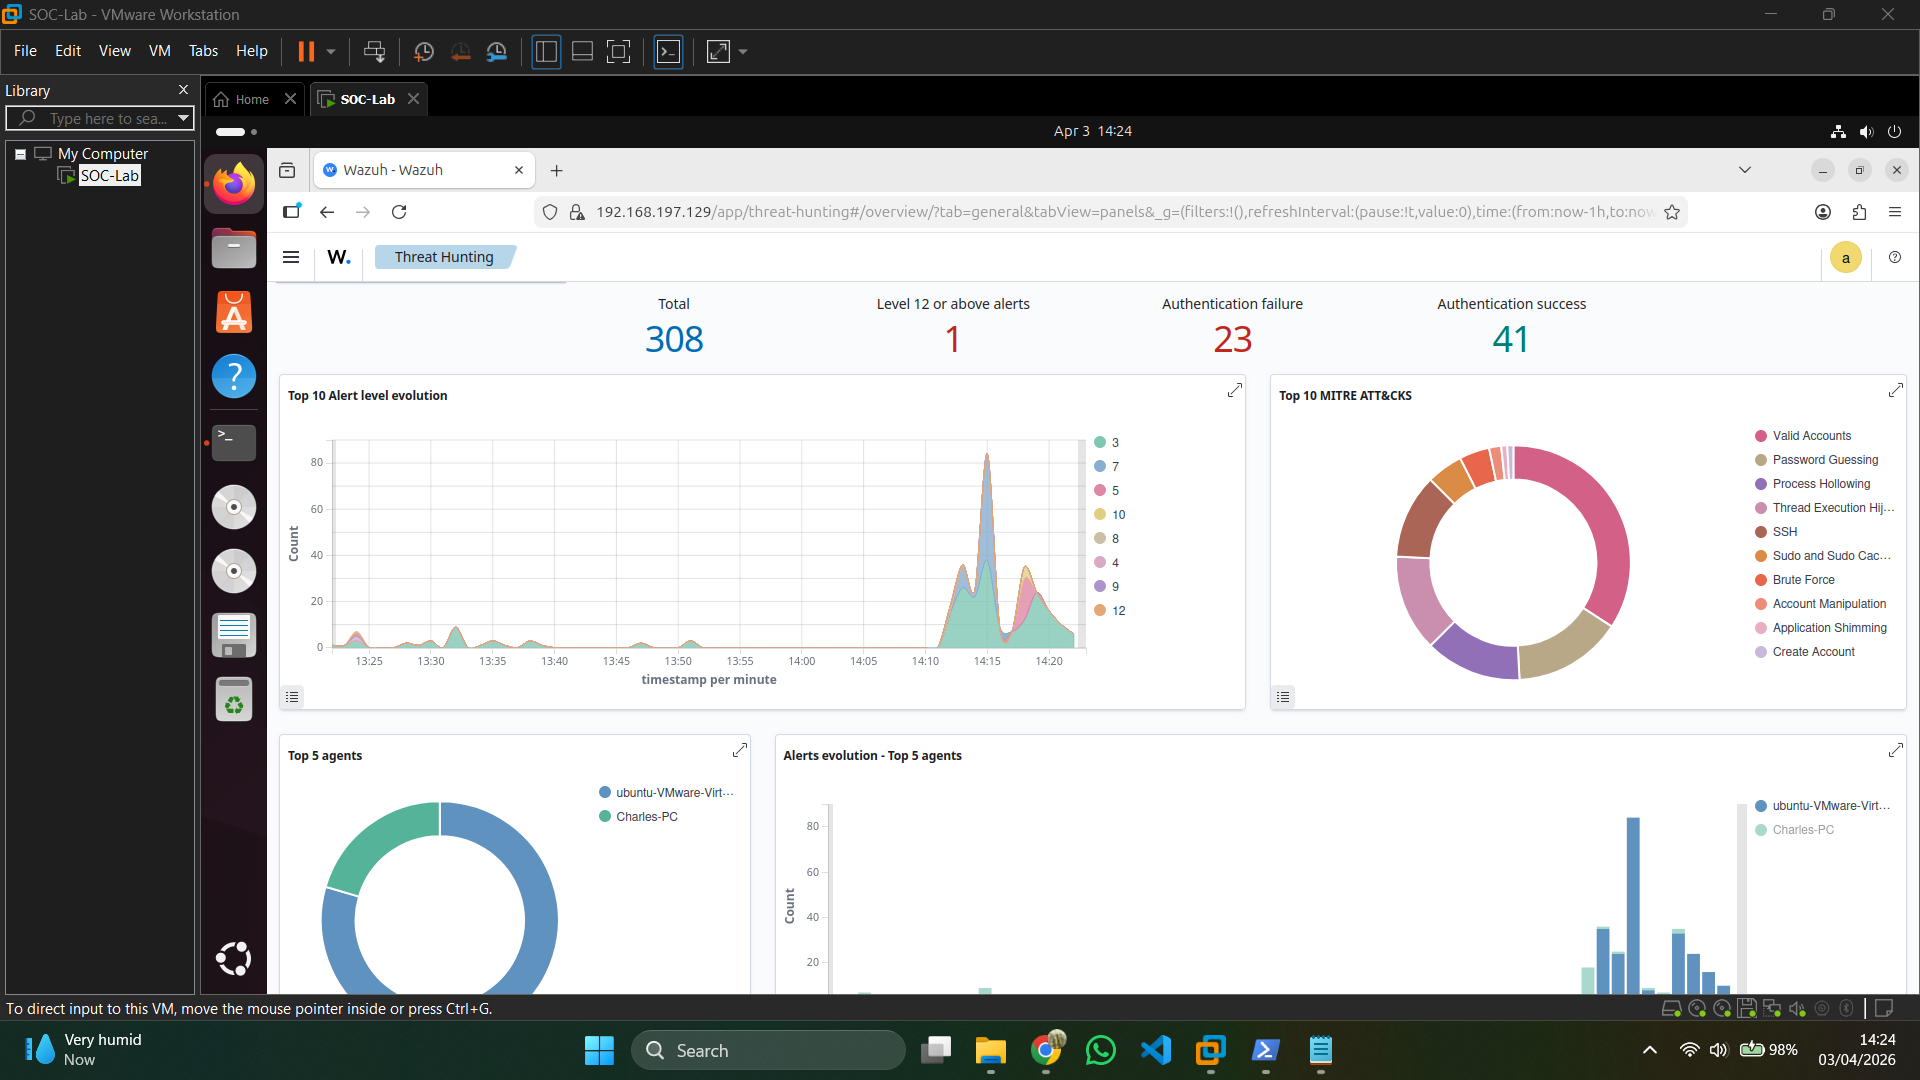Click the VM network adapter status icon

pyautogui.click(x=1772, y=1008)
